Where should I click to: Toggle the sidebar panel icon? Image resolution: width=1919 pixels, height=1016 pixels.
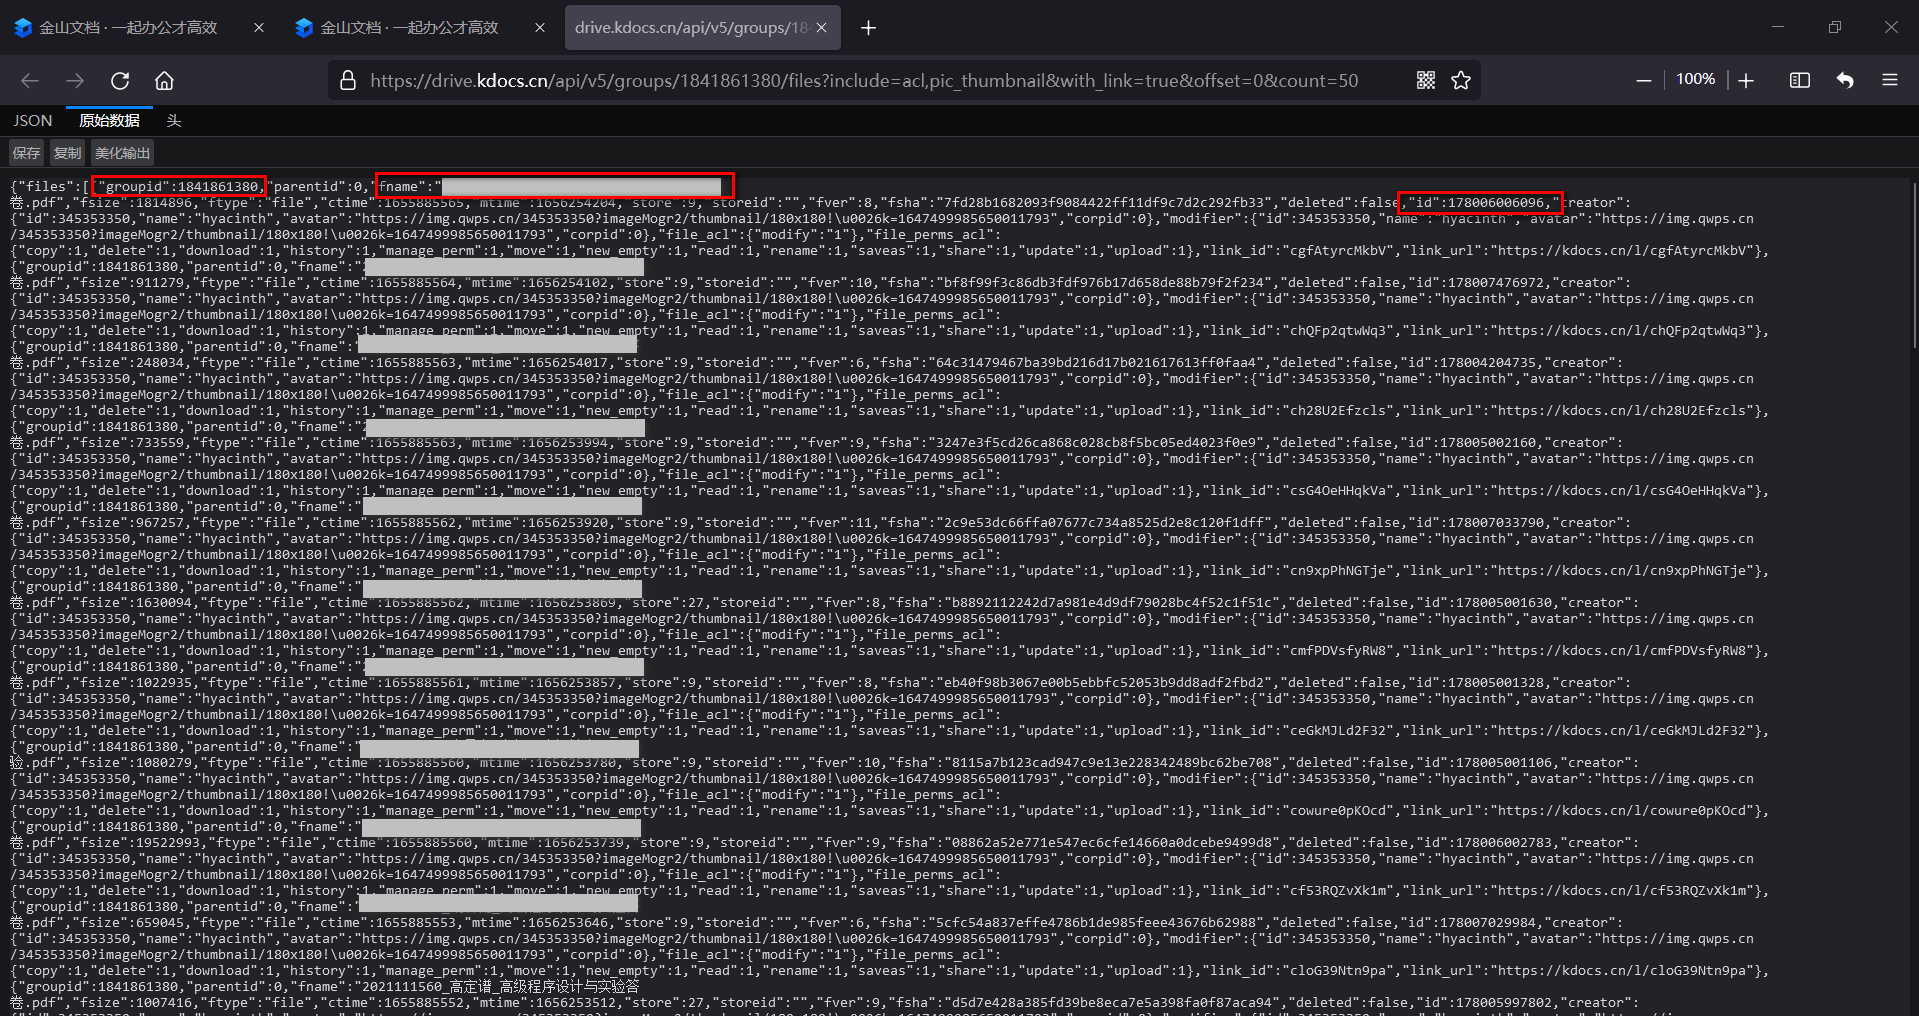tap(1800, 80)
